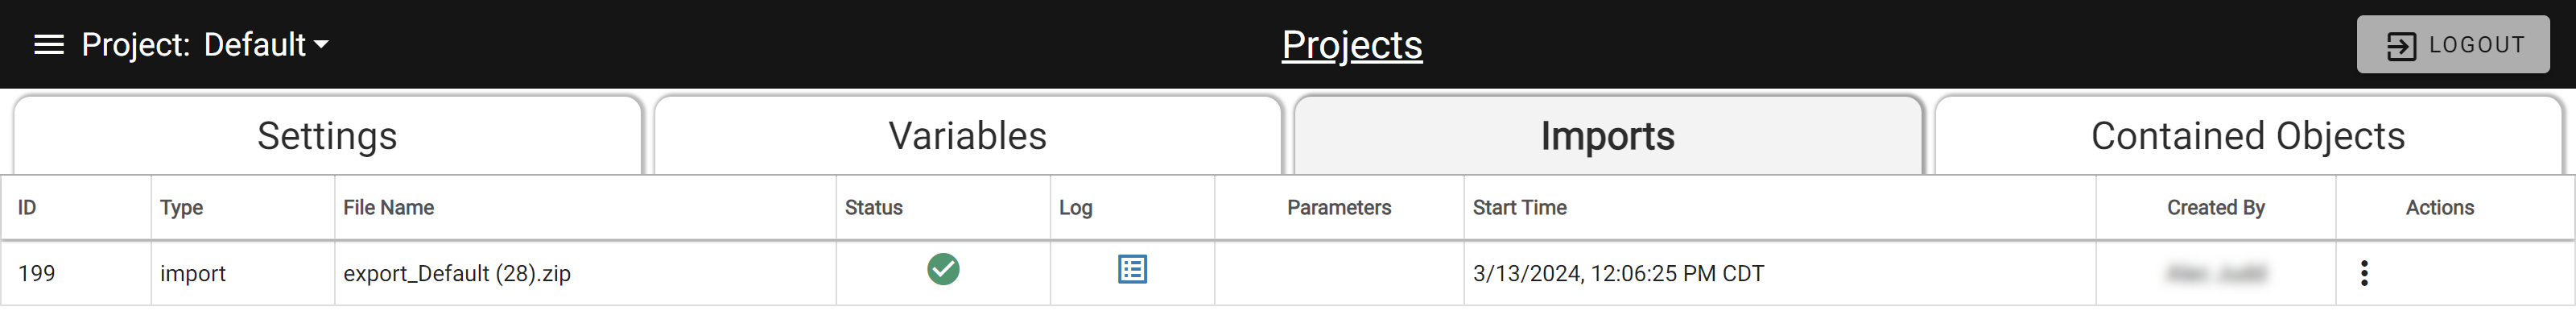Switch to the Settings tab
Viewport: 2576px width, 315px height.
tap(327, 136)
